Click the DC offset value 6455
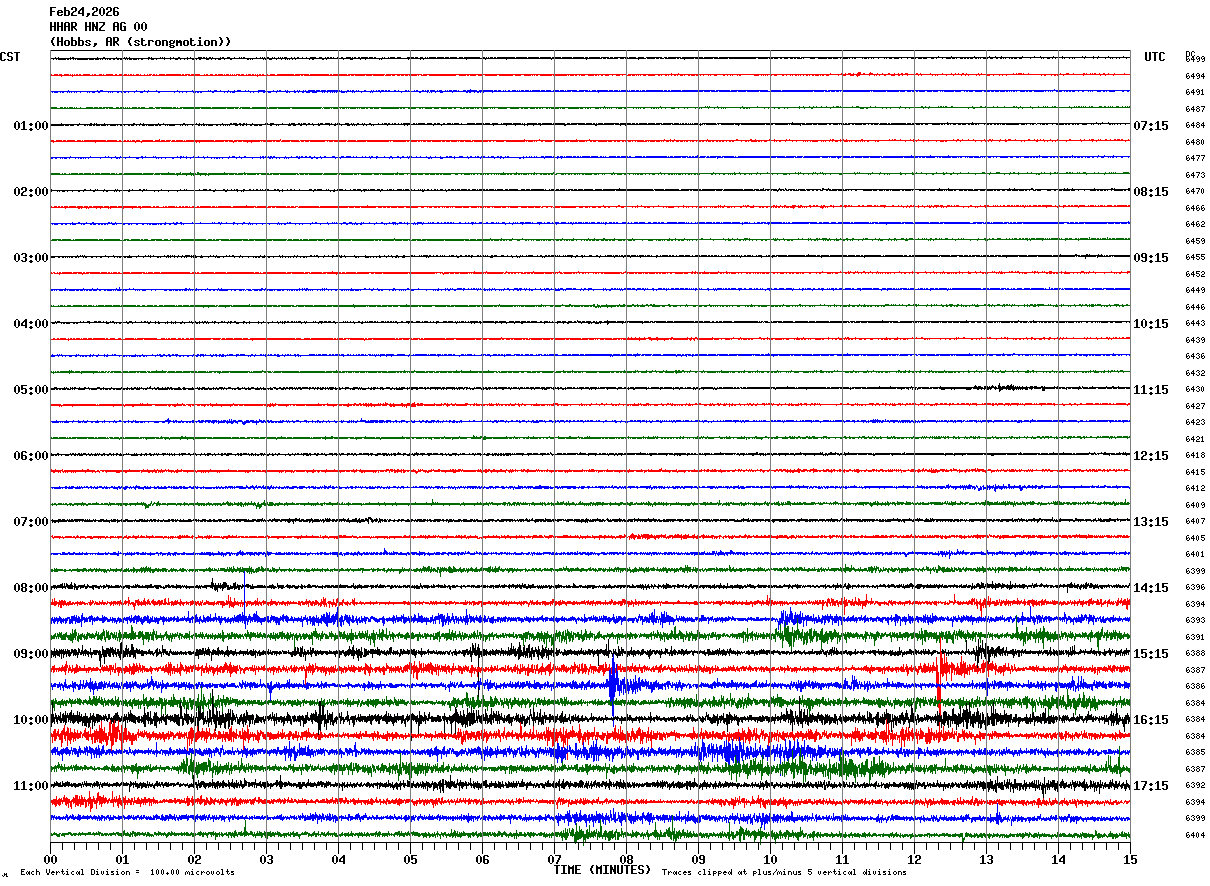Viewport: 1210px width, 886px height. [1195, 257]
